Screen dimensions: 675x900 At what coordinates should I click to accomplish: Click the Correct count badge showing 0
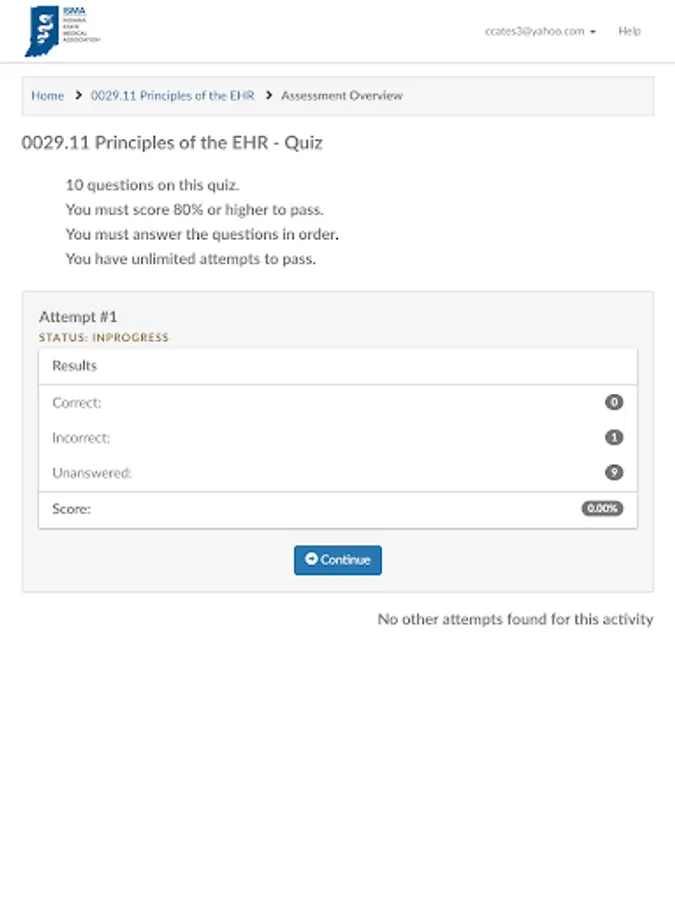pos(614,402)
